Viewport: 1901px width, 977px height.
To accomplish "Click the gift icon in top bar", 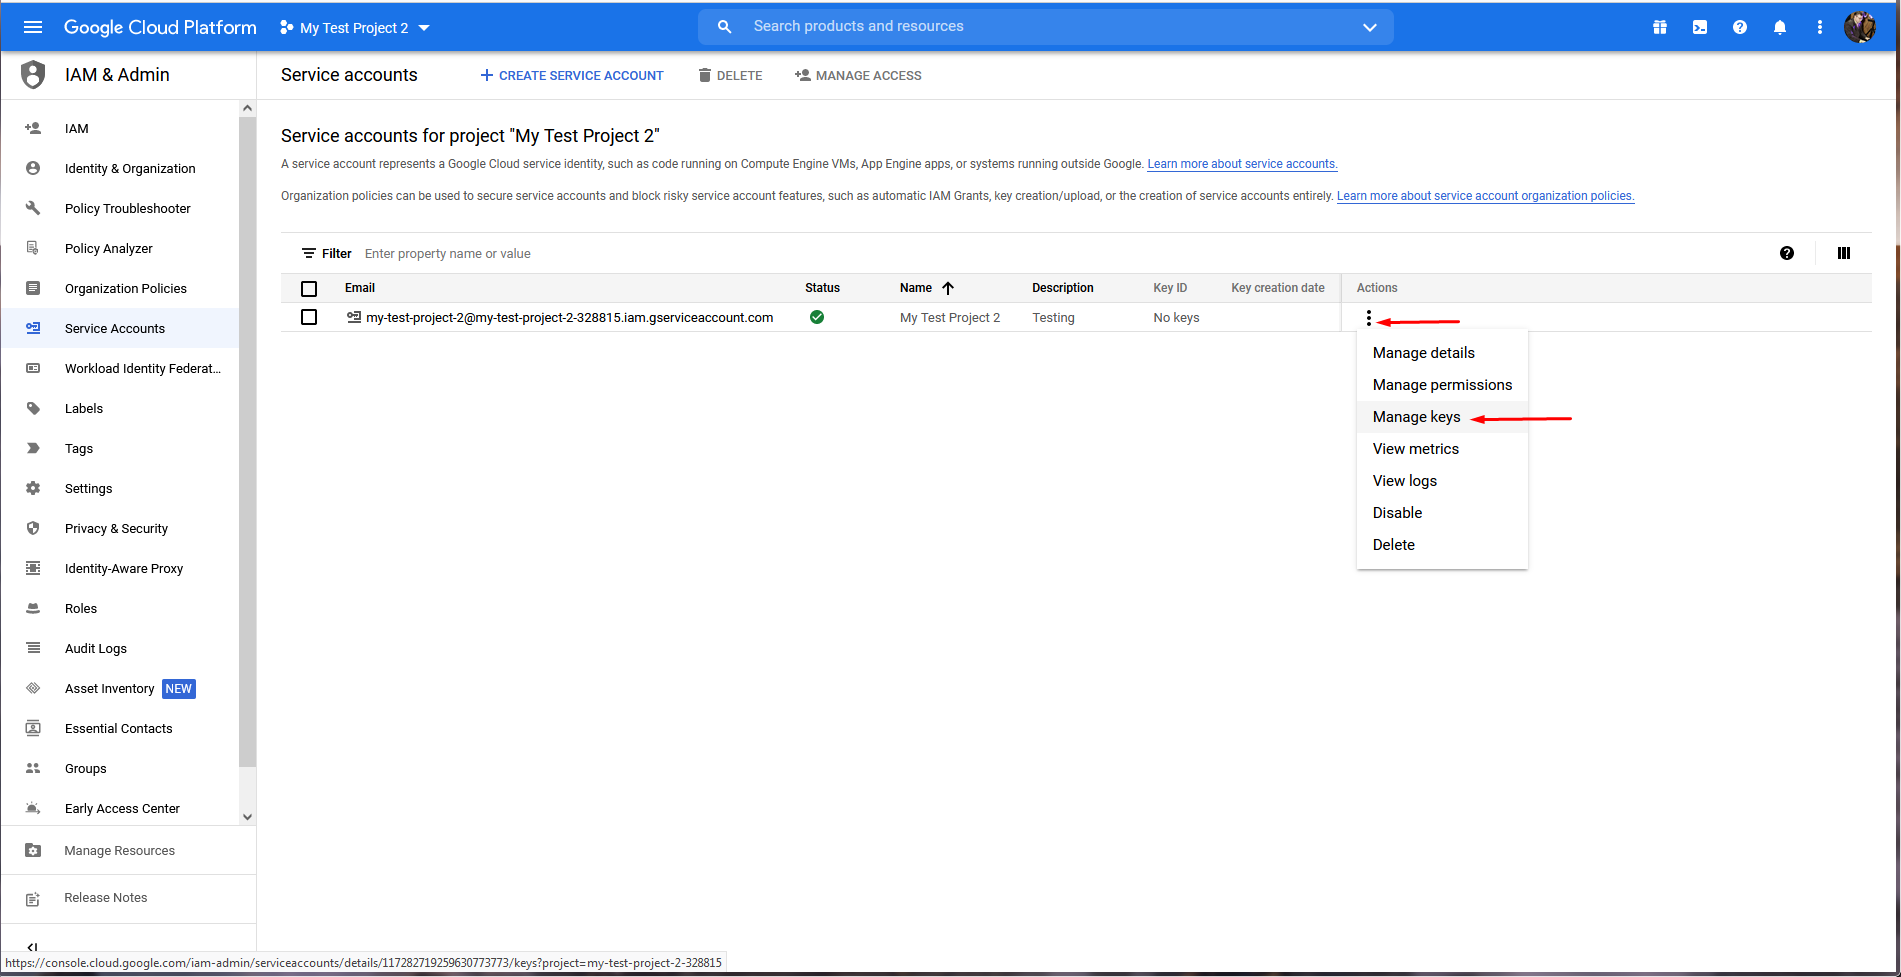I will (1660, 27).
